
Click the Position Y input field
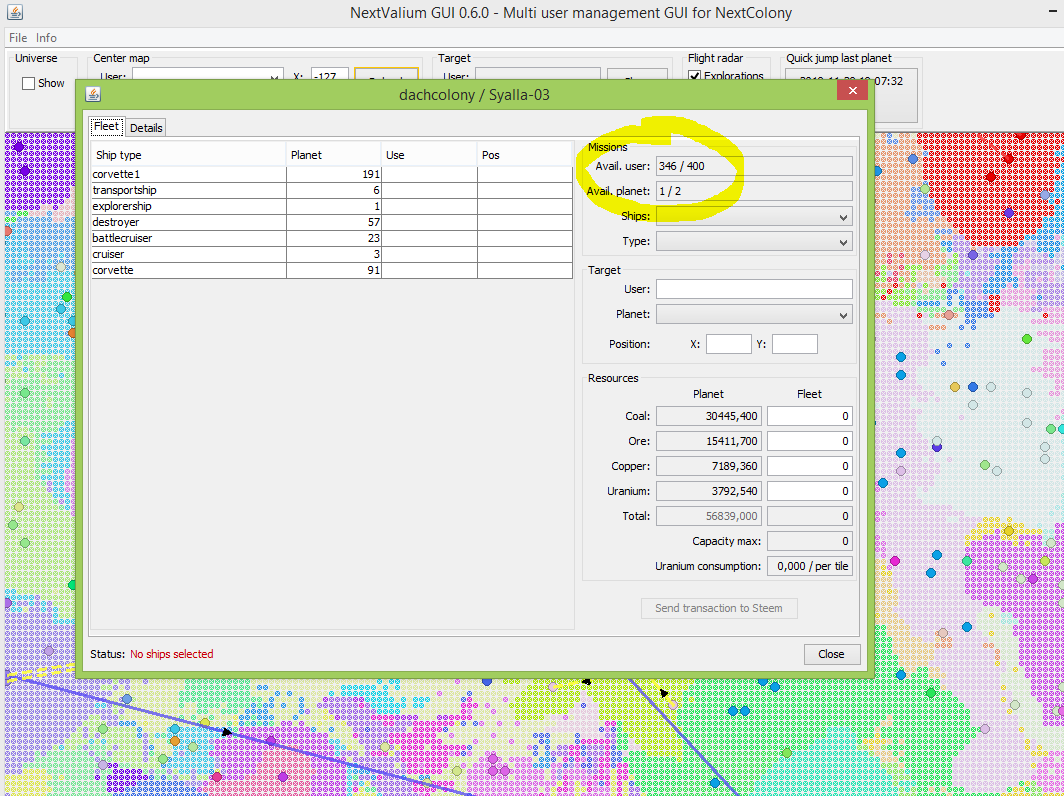coord(795,344)
